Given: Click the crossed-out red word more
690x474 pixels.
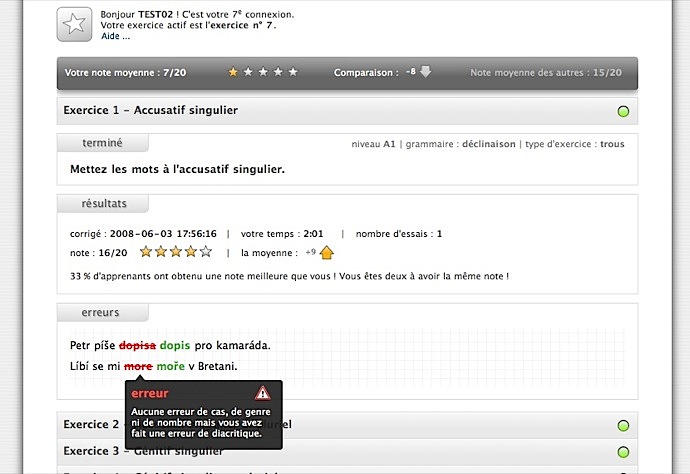Looking at the screenshot, I should (138, 366).
